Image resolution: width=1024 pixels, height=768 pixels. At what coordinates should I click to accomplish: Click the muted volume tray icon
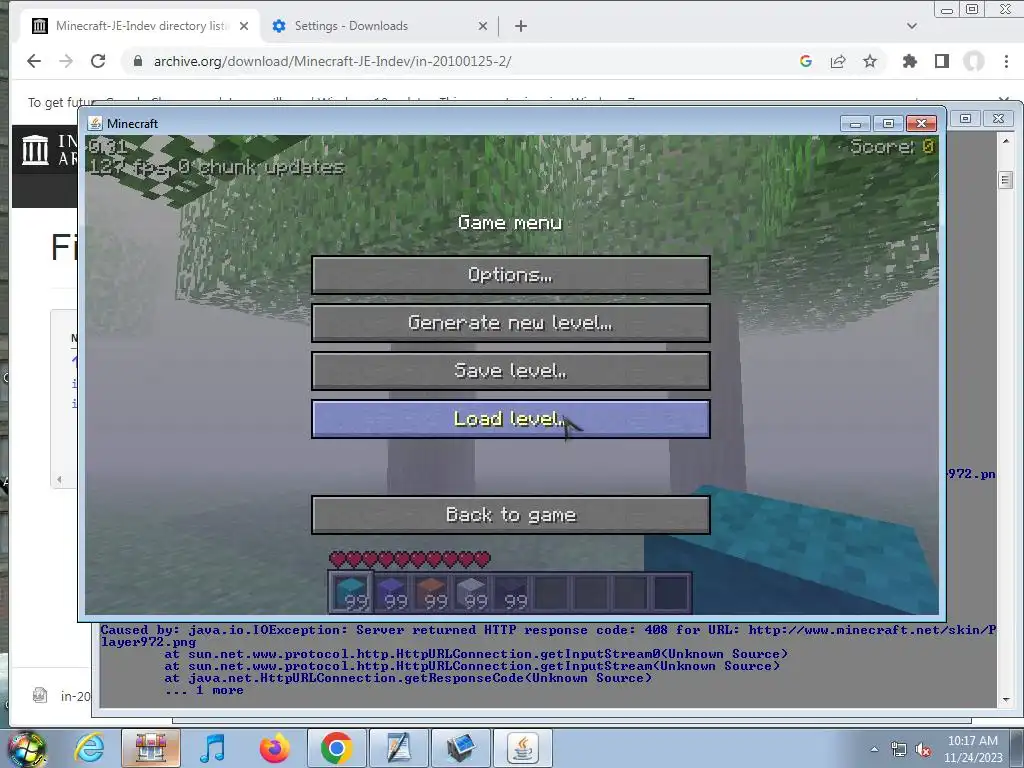tap(923, 749)
